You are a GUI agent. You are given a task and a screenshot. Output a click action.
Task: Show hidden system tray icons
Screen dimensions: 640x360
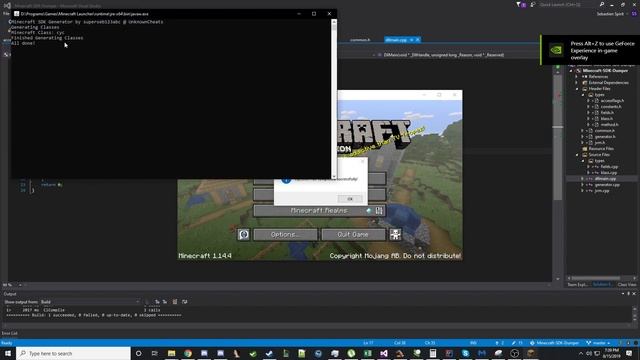click(x=581, y=353)
